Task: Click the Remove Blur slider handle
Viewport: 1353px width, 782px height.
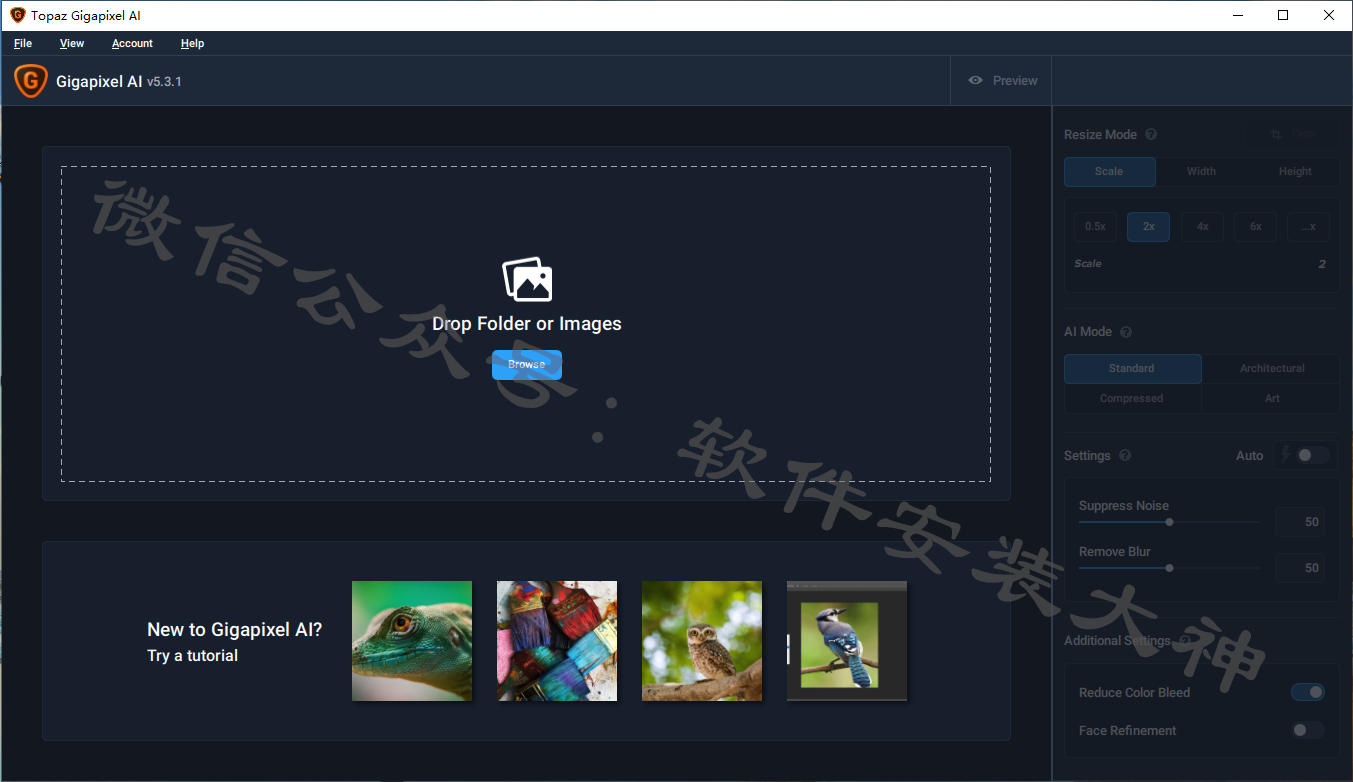Action: point(1169,568)
